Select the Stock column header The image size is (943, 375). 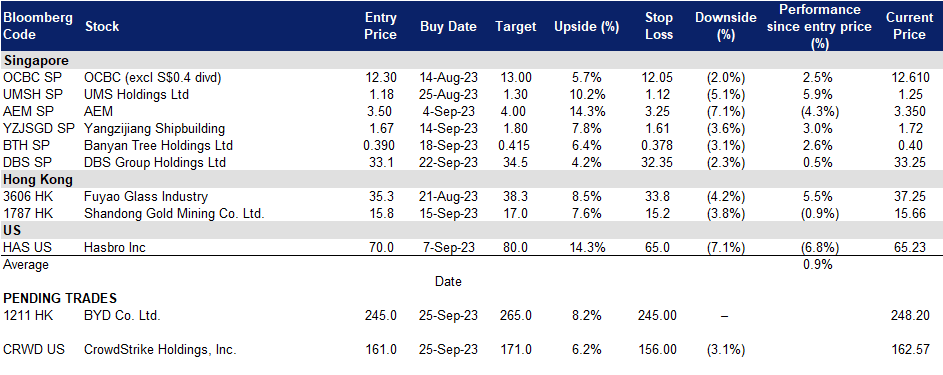click(102, 26)
